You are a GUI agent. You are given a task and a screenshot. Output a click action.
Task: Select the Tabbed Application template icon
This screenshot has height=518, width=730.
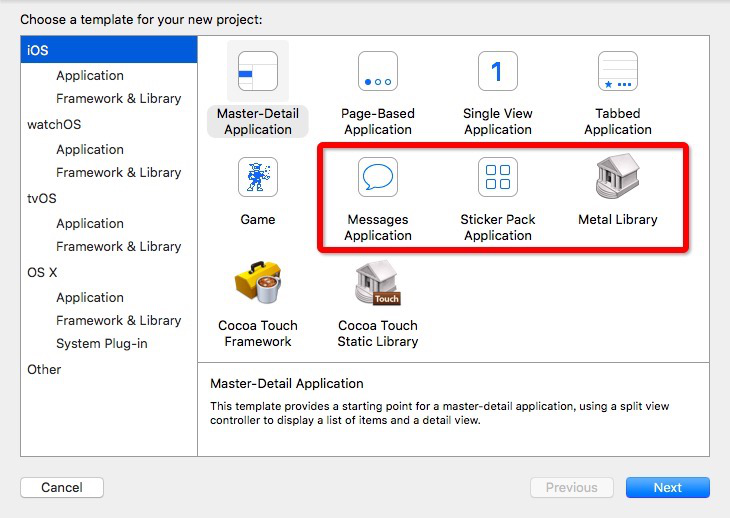(617, 73)
